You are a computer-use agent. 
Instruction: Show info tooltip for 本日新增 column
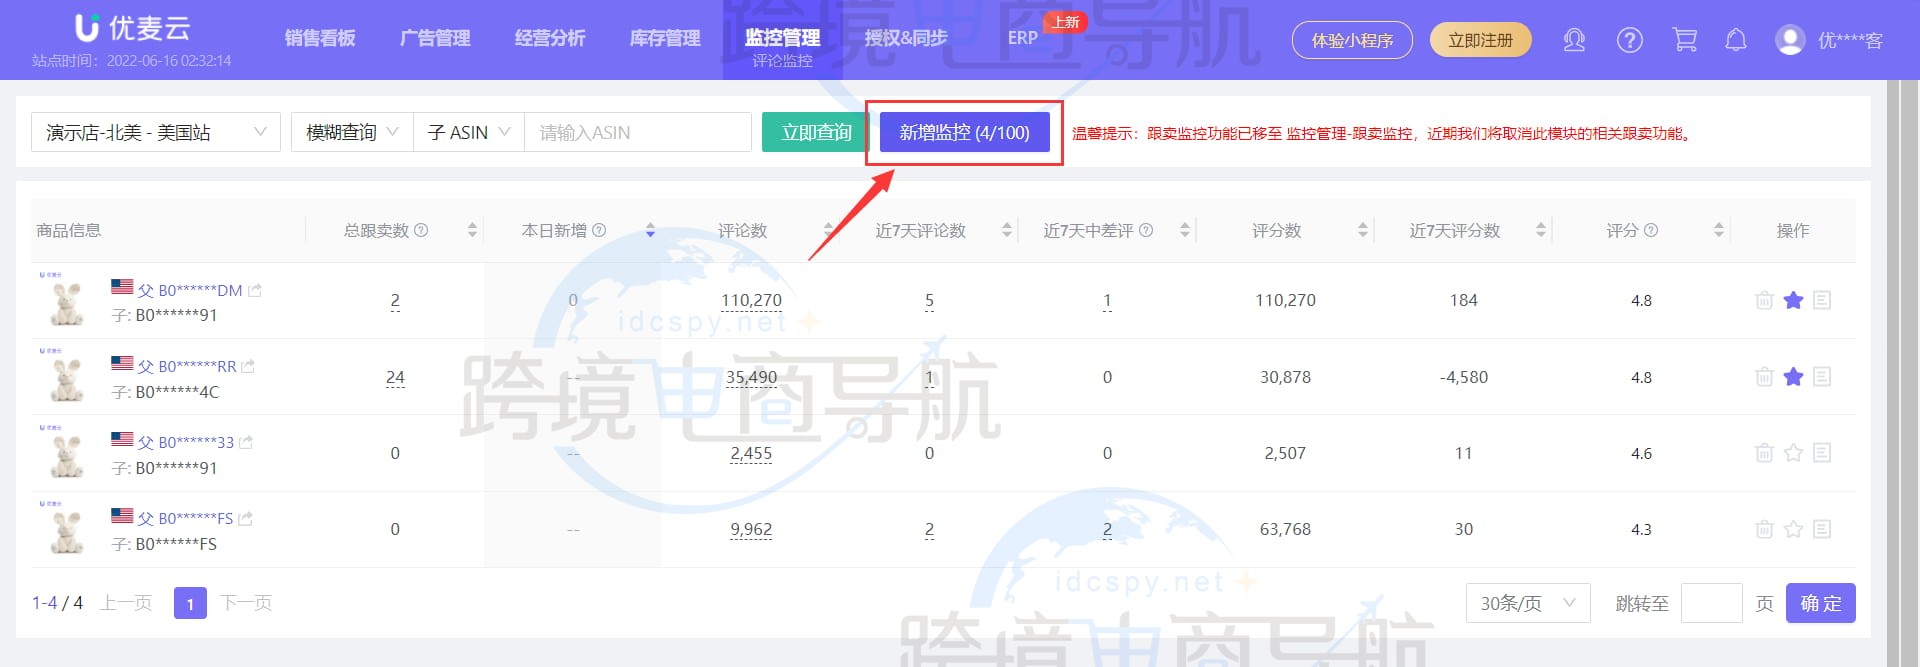(x=599, y=230)
